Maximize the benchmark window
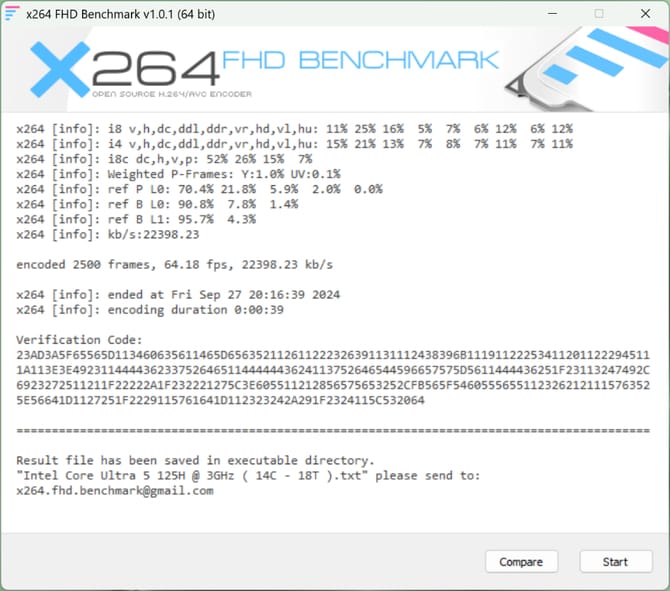Image resolution: width=670 pixels, height=591 pixels. [x=599, y=14]
